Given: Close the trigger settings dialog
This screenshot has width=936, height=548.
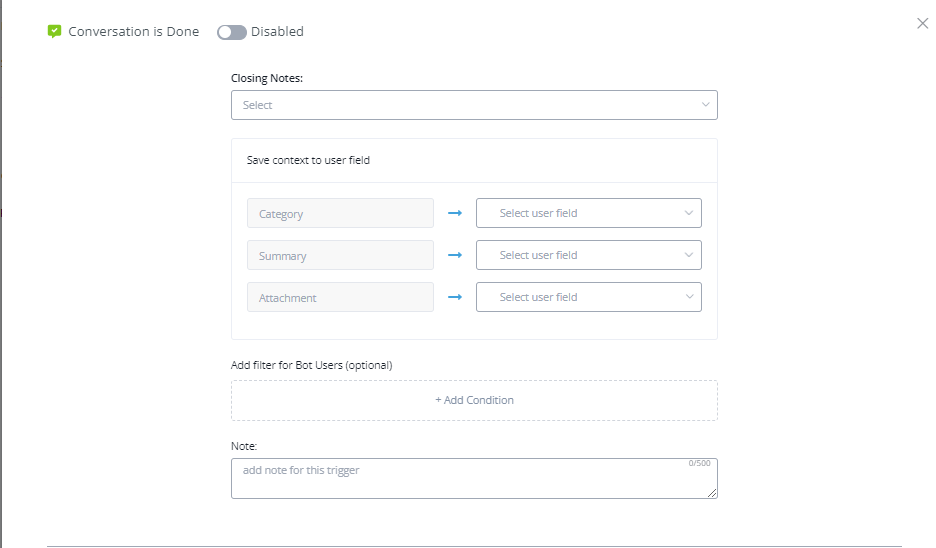Looking at the screenshot, I should 922,23.
